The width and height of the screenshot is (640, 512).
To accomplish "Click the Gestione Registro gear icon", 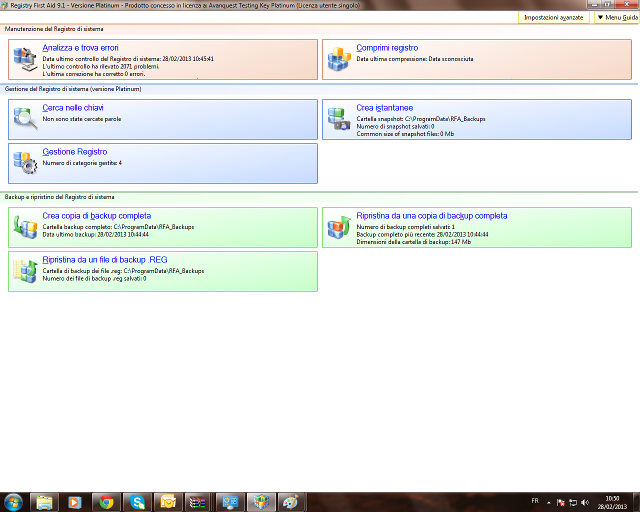I will pyautogui.click(x=25, y=163).
